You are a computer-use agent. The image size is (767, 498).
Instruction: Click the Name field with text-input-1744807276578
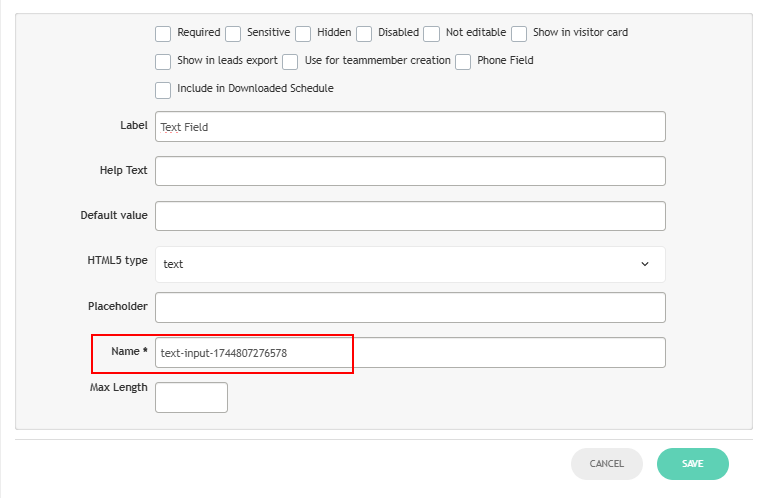[x=410, y=353]
